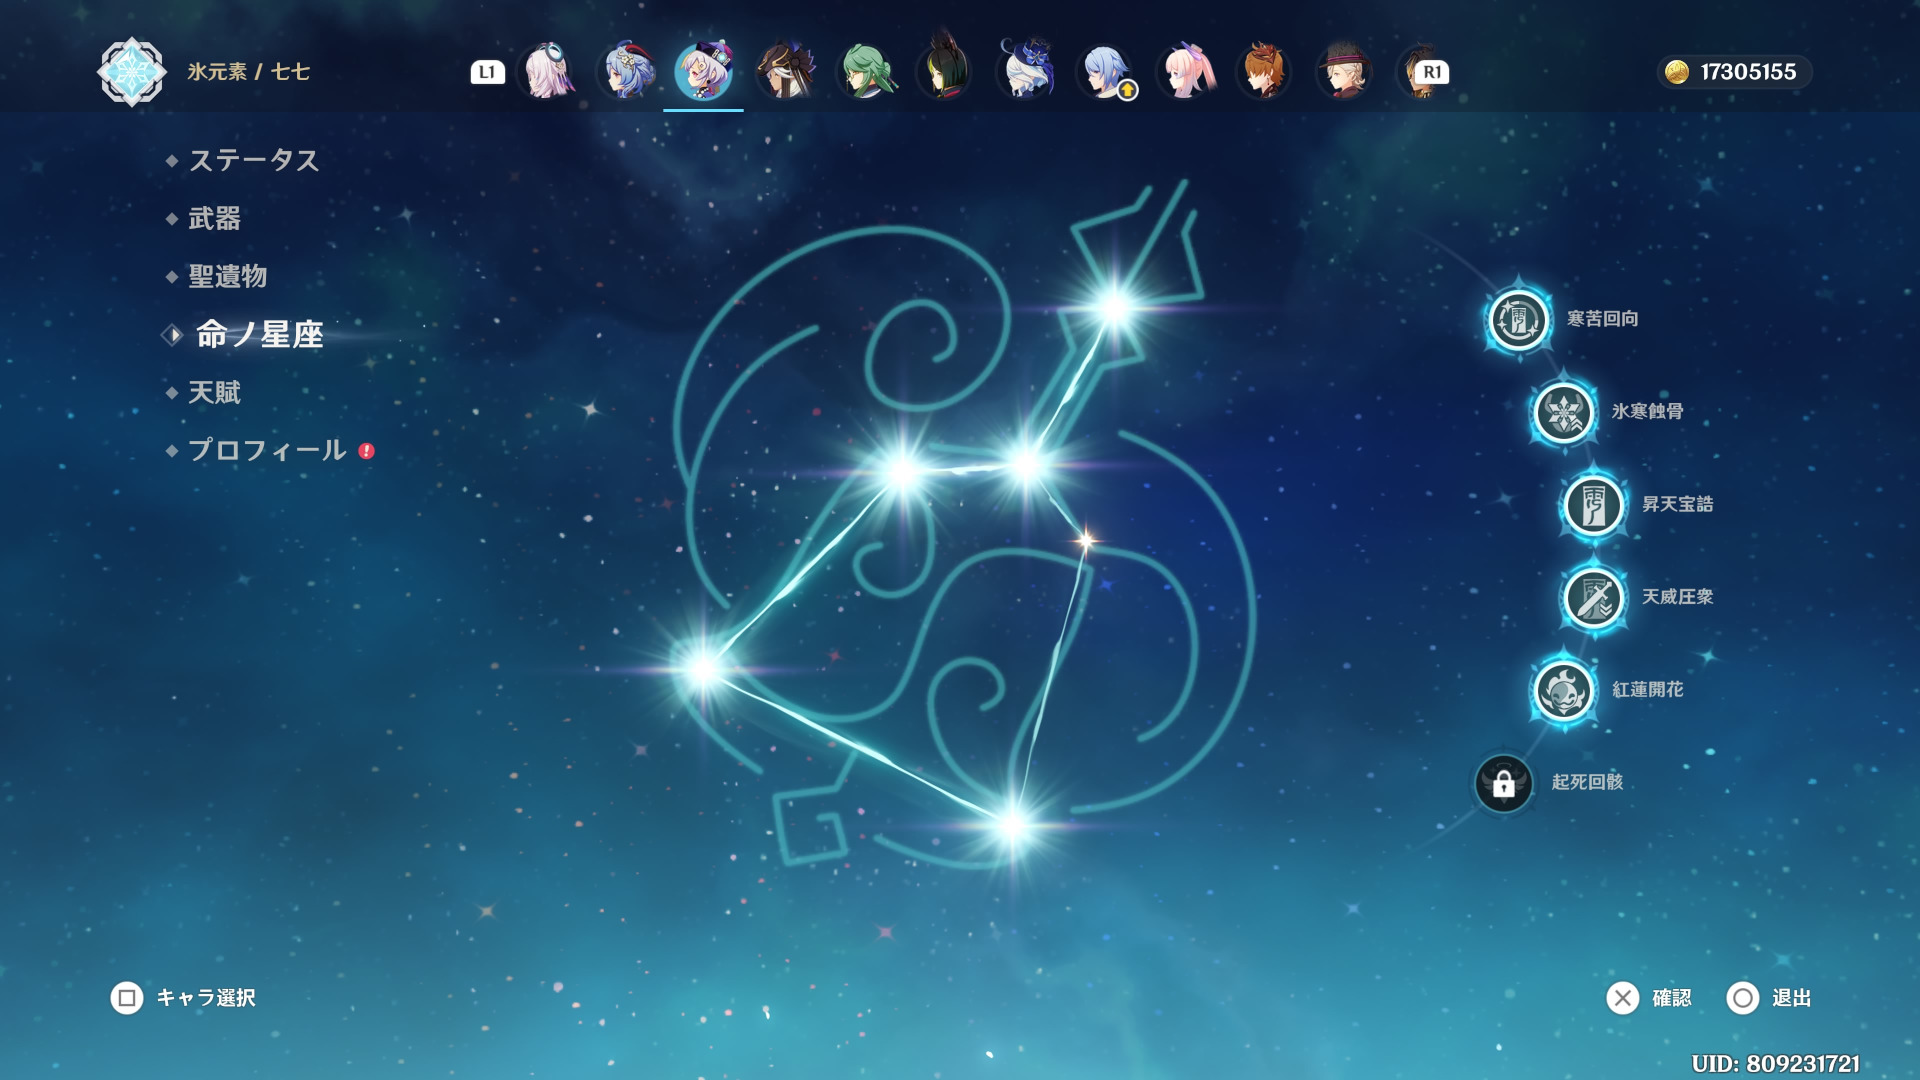Select the 紅蓮開花 constellation icon
The width and height of the screenshot is (1920, 1080).
1563,690
